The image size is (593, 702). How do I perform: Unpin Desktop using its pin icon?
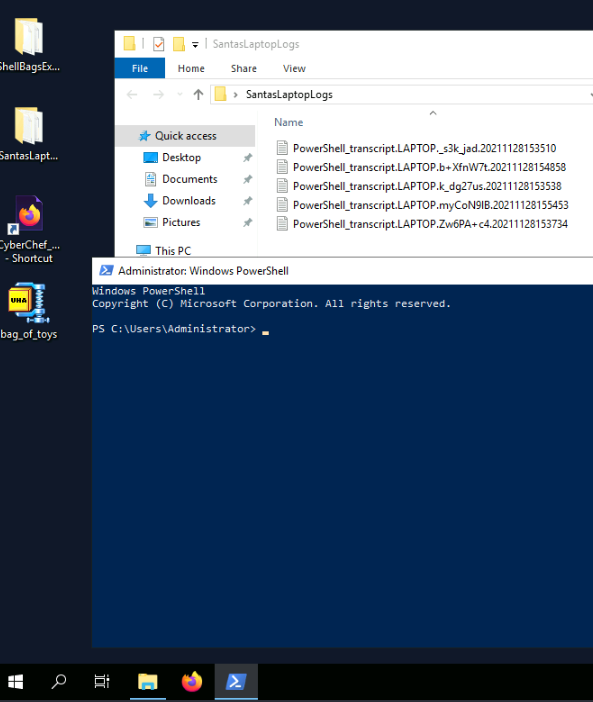(247, 158)
